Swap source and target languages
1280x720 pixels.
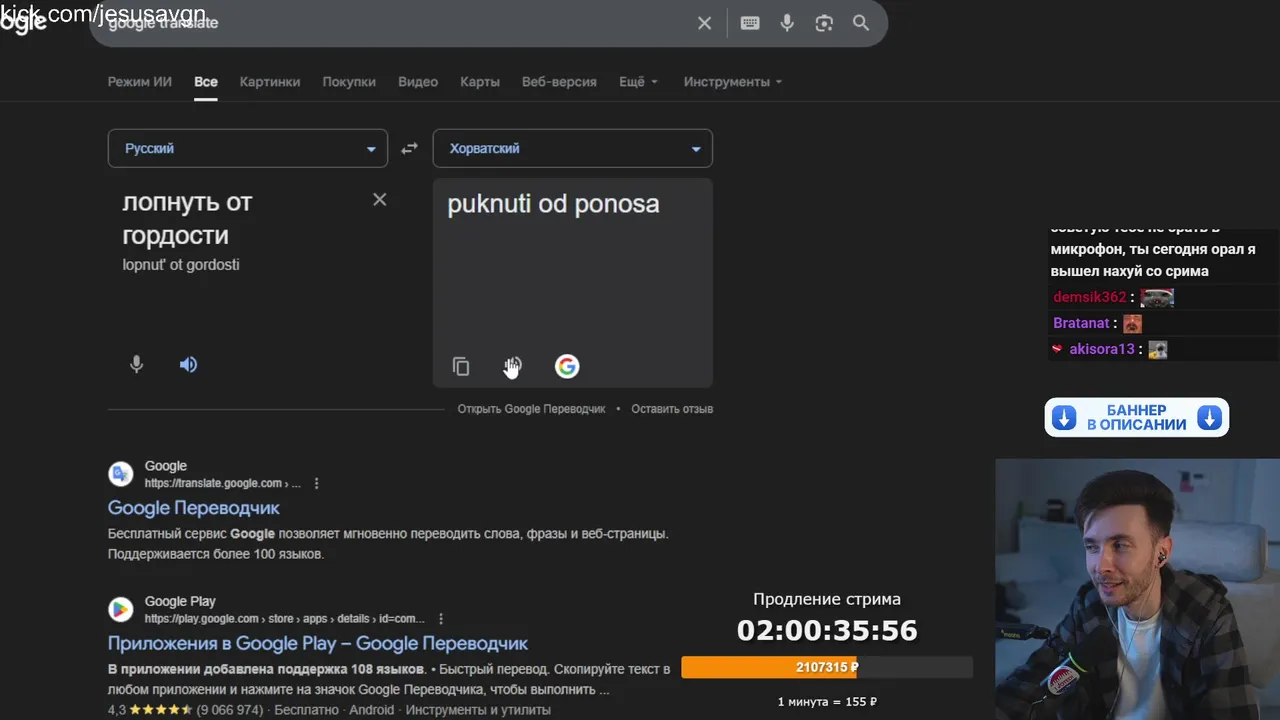409,148
